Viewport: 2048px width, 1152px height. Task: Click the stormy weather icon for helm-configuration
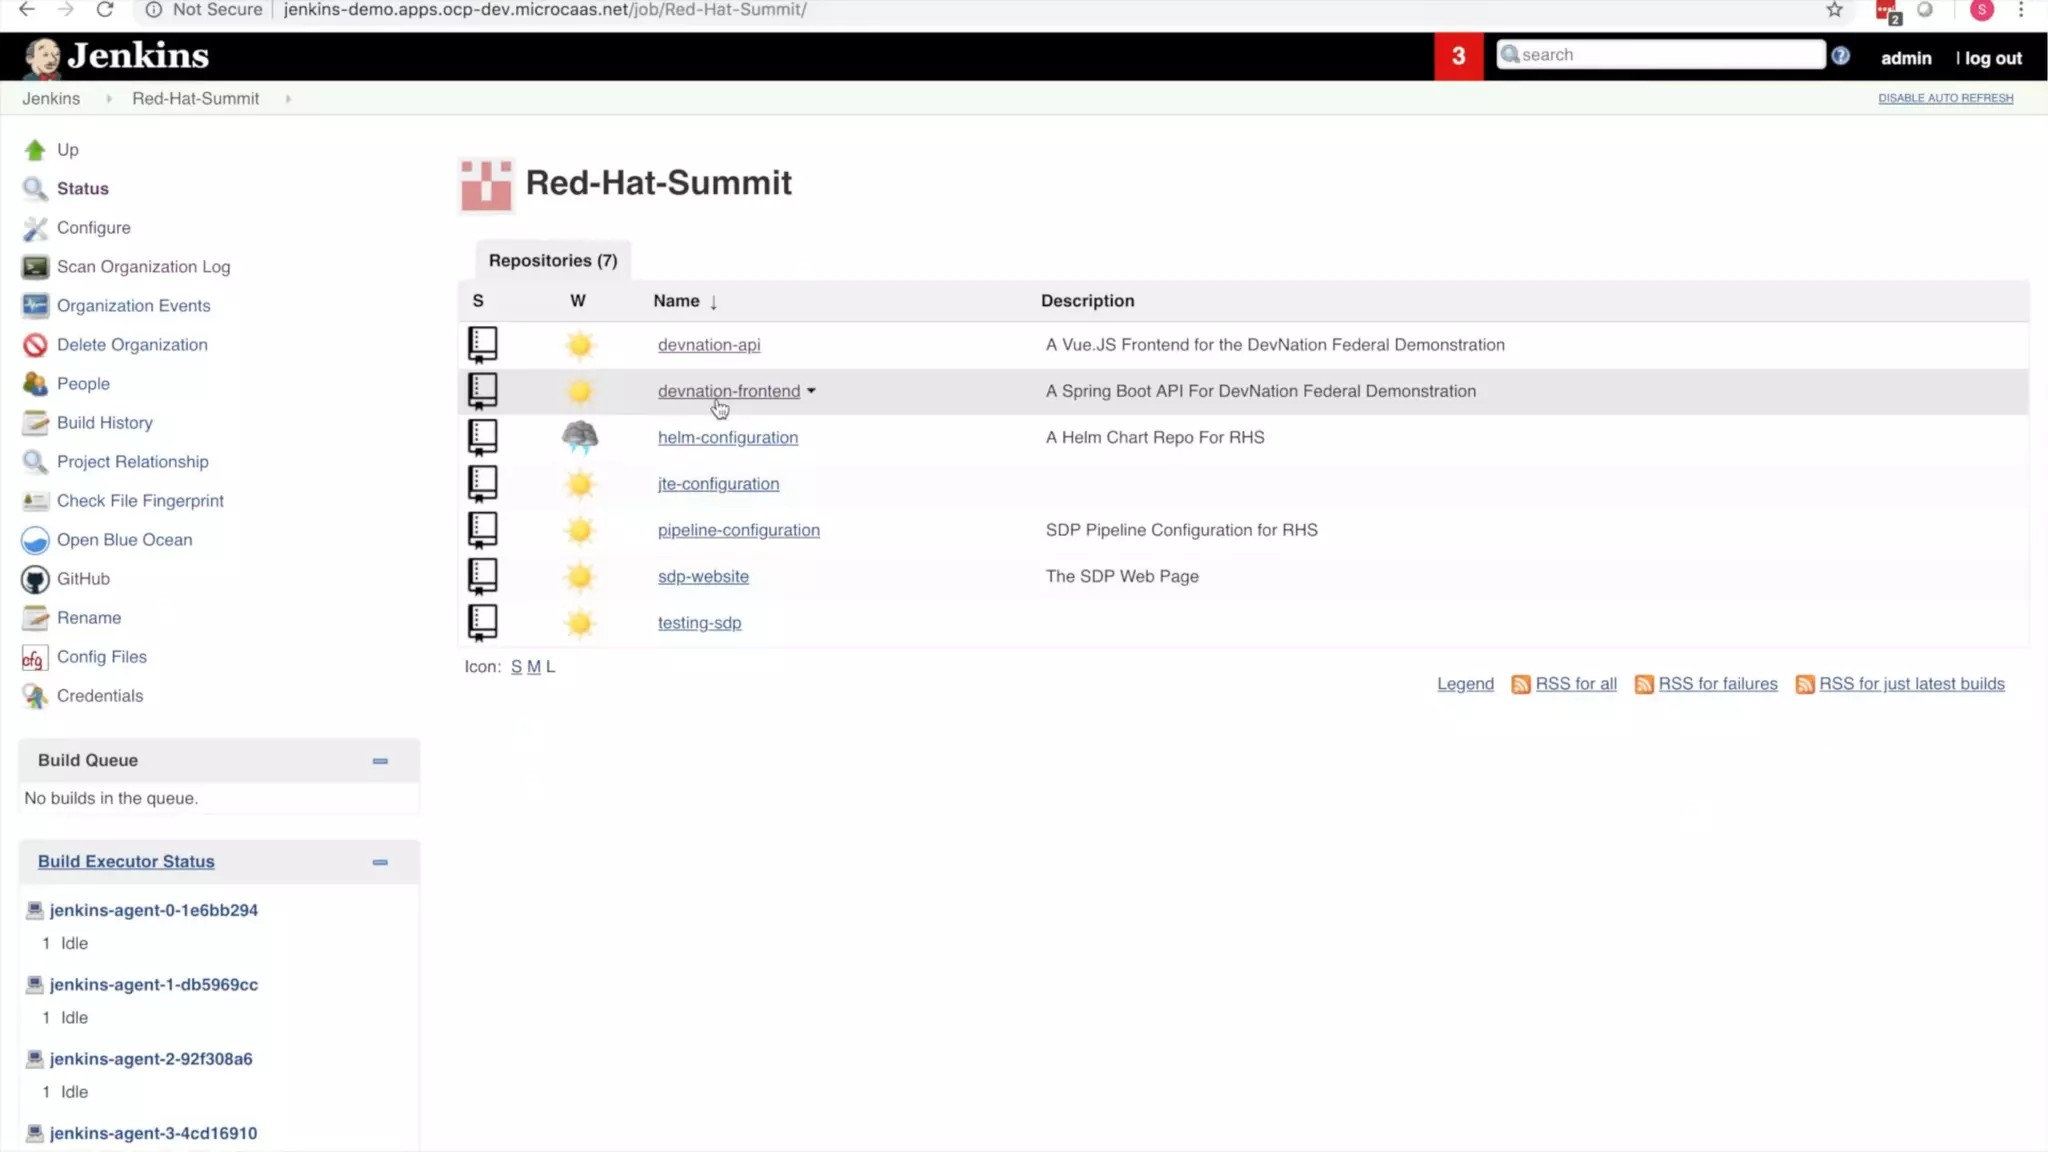(579, 437)
